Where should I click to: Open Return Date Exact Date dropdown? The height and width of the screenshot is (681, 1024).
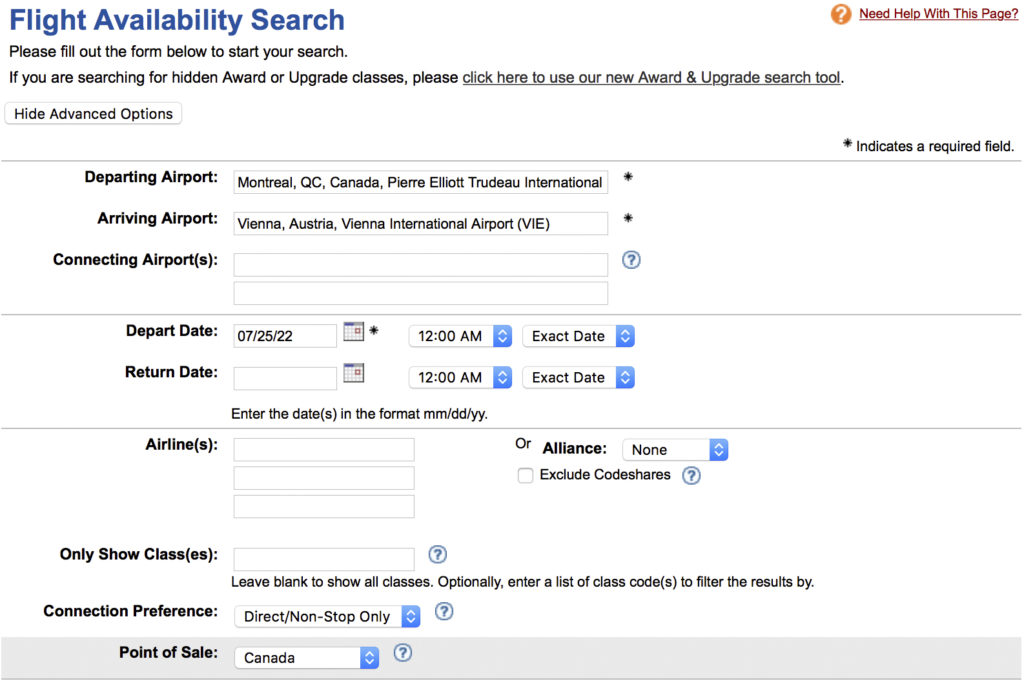point(578,377)
